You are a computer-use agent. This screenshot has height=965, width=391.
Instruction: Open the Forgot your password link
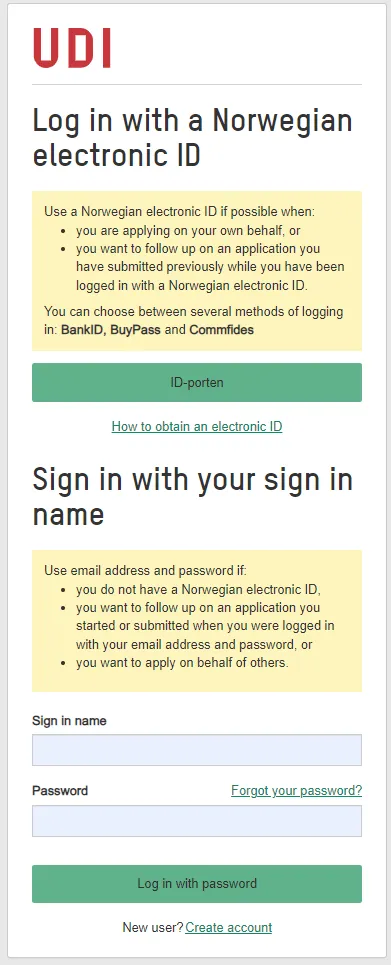pyautogui.click(x=297, y=790)
